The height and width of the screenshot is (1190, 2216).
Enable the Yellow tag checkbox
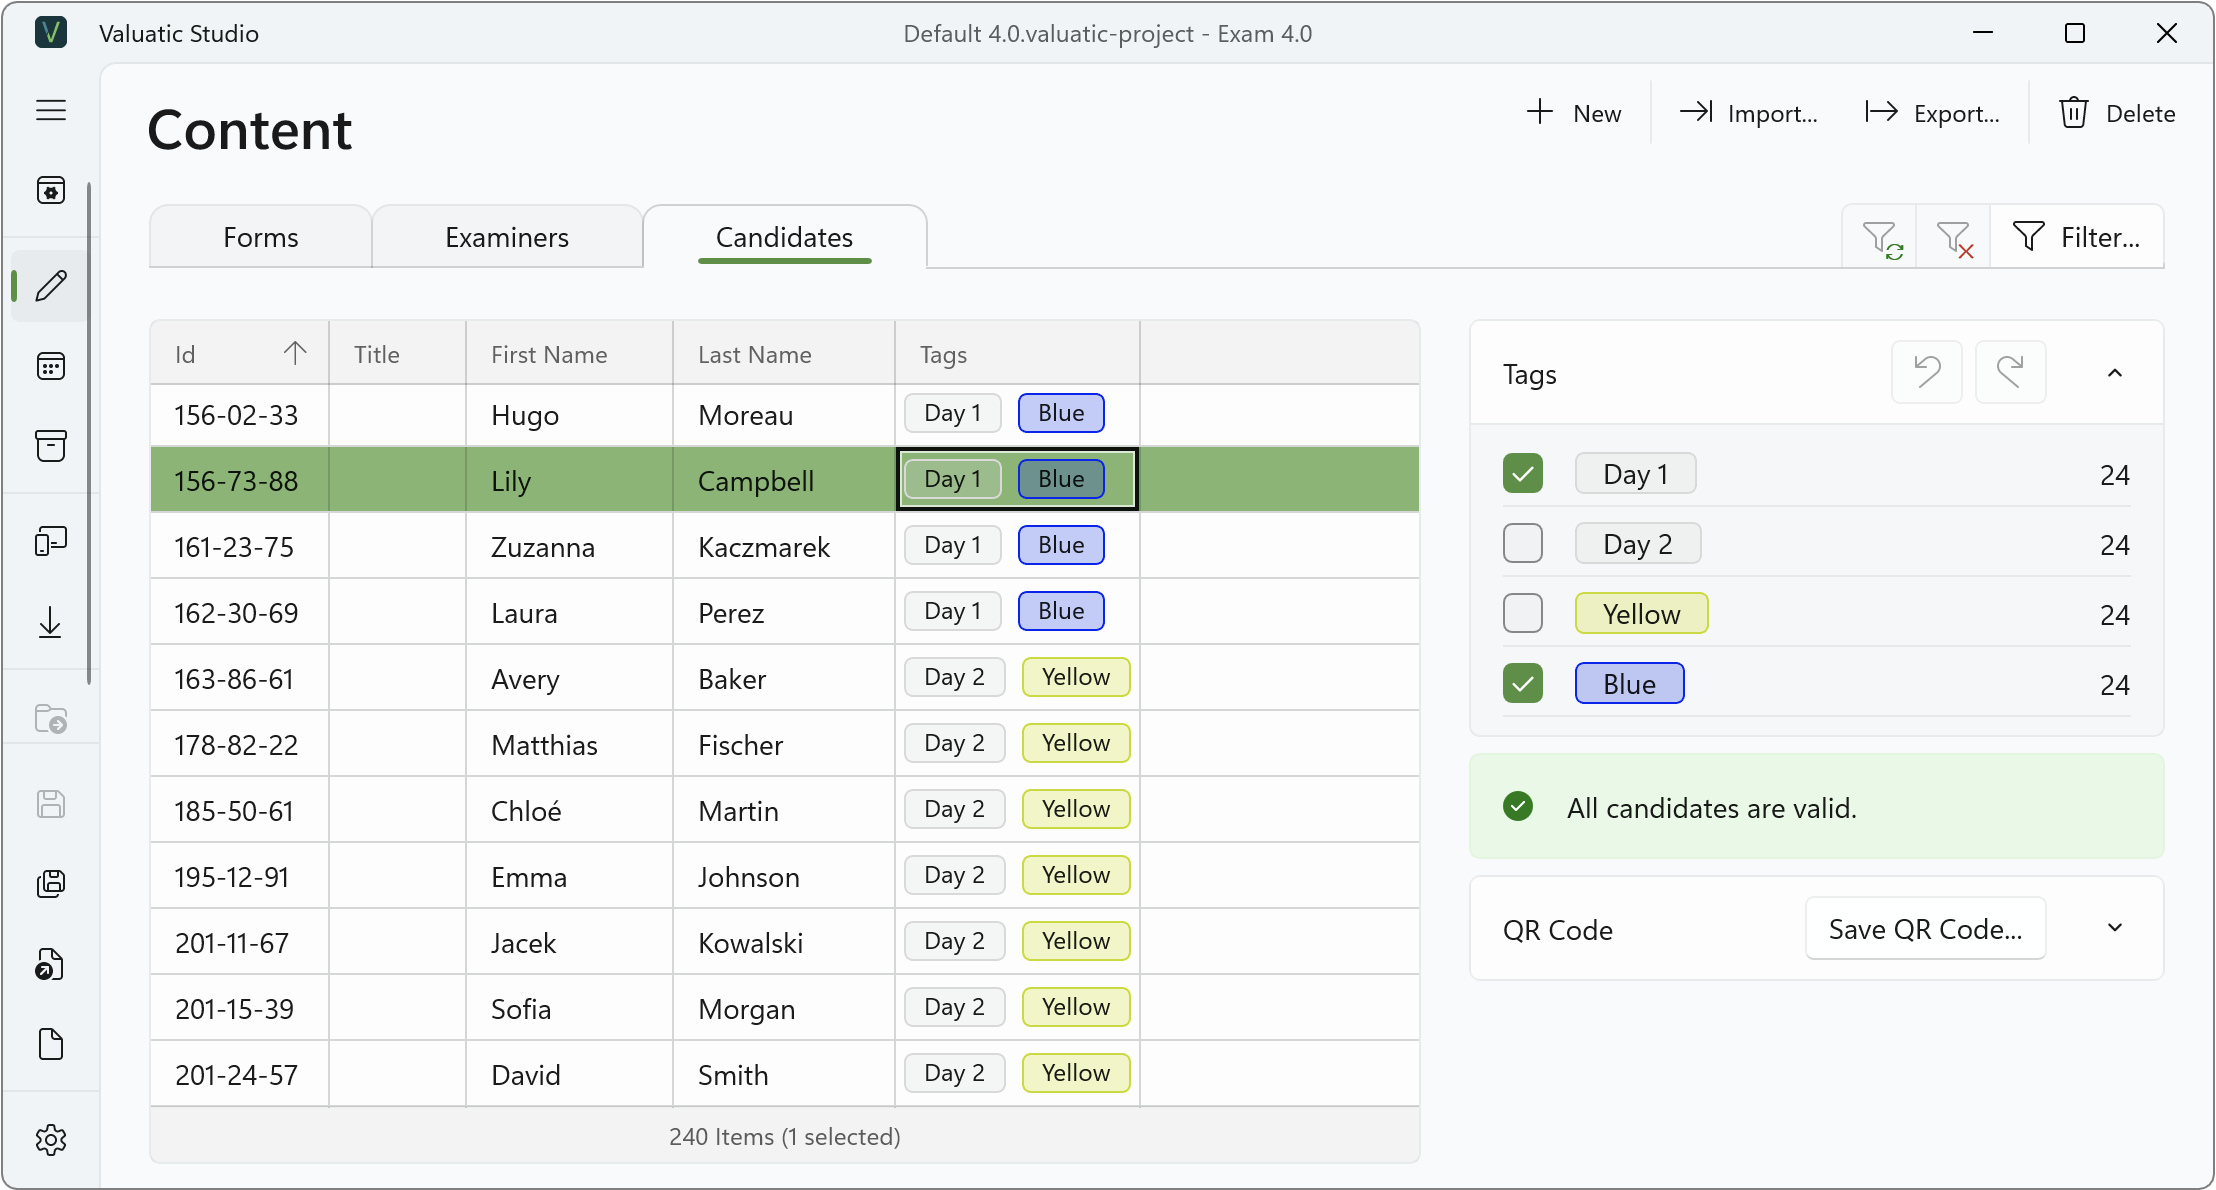click(x=1523, y=614)
